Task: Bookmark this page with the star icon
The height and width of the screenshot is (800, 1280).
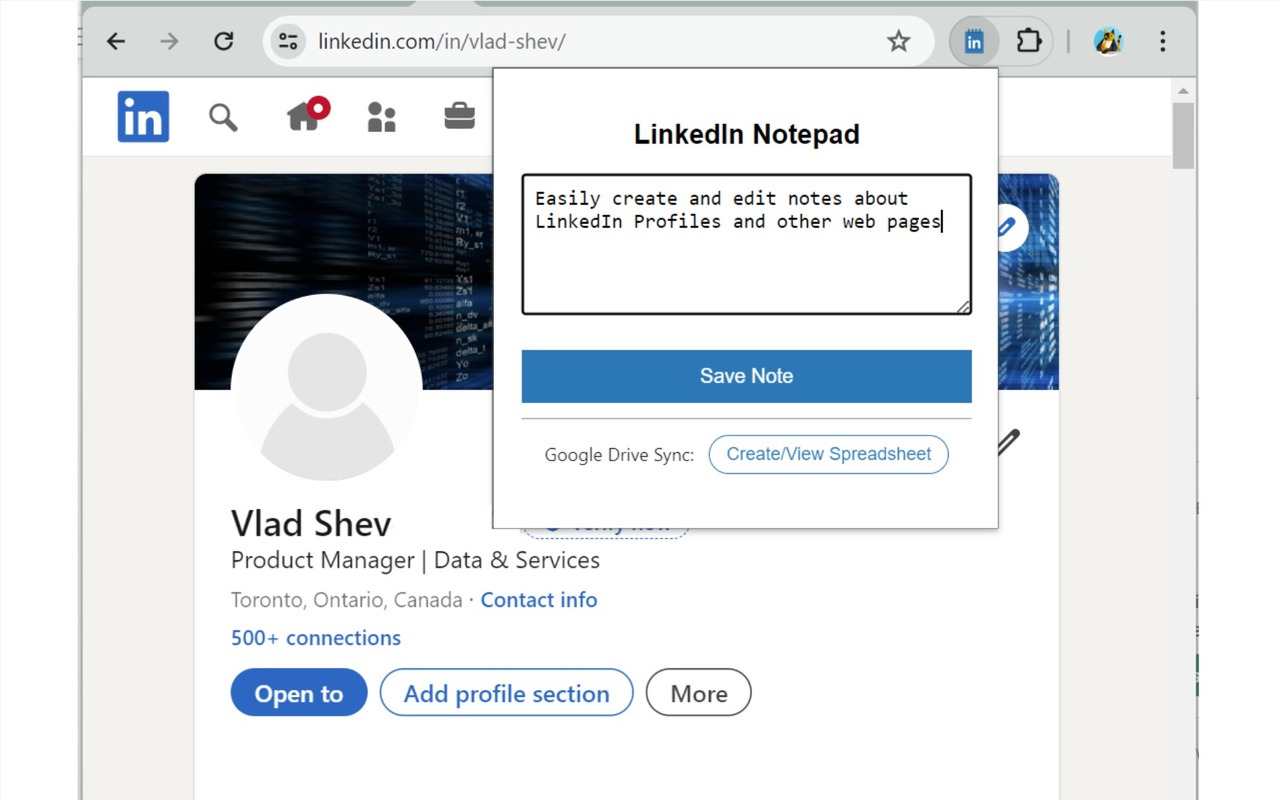Action: click(898, 41)
